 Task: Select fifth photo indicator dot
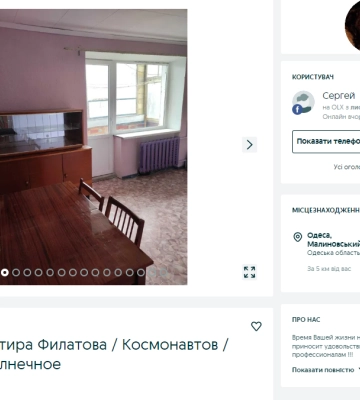coord(50,273)
